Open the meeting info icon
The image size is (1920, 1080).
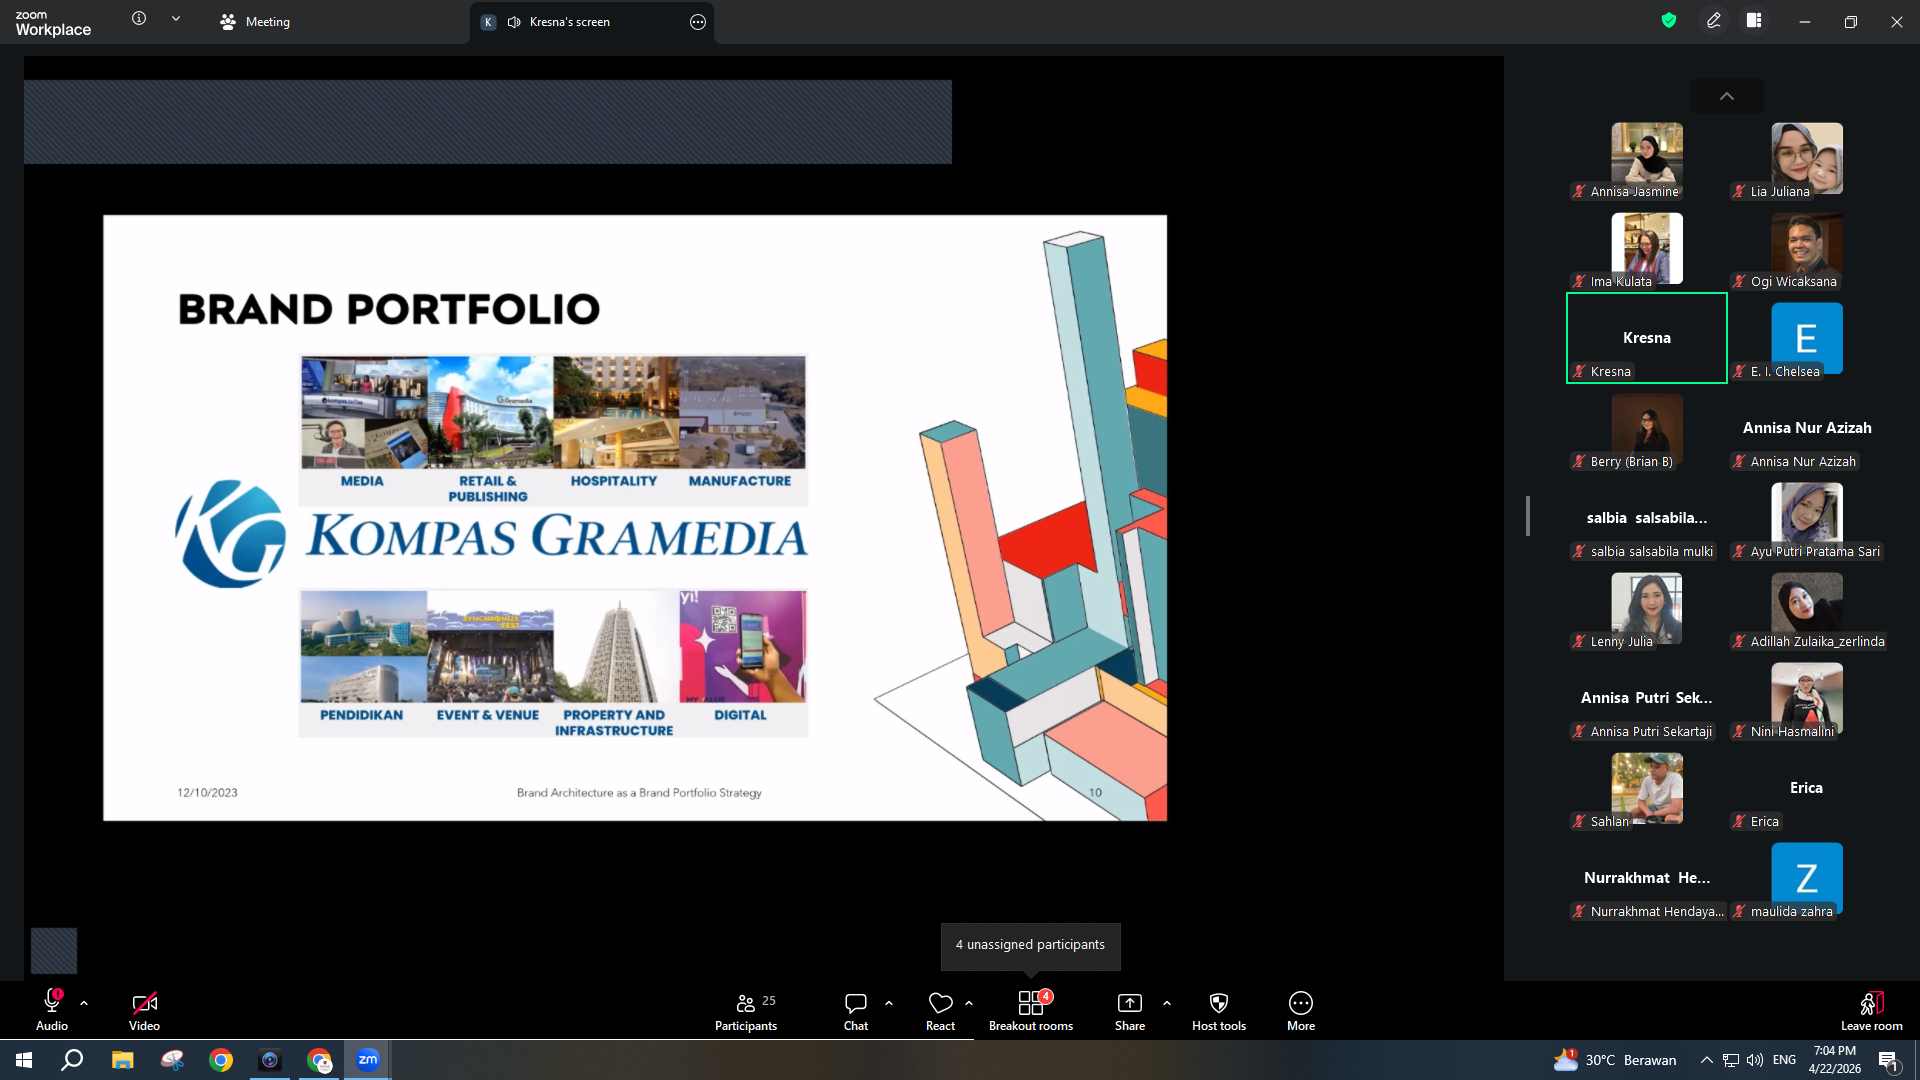pos(139,19)
